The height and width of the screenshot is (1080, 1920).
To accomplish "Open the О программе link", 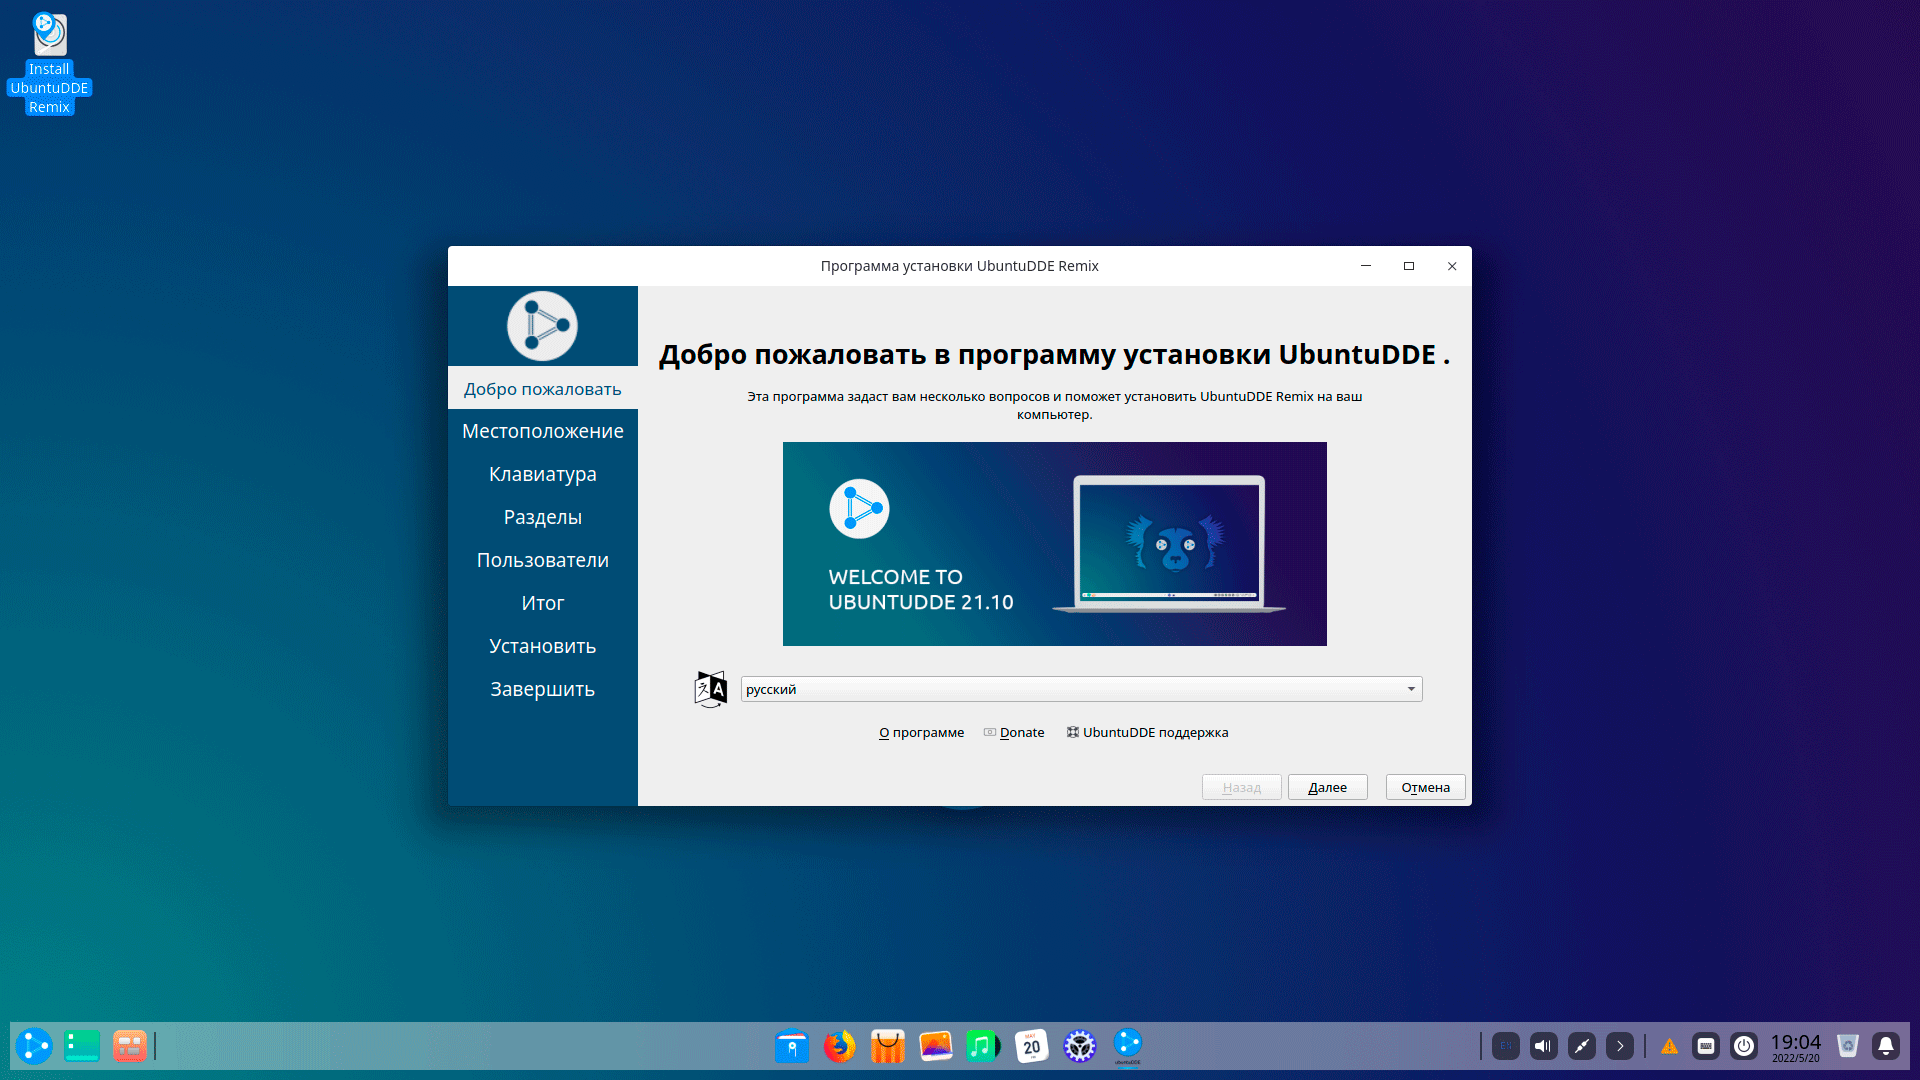I will 921,732.
